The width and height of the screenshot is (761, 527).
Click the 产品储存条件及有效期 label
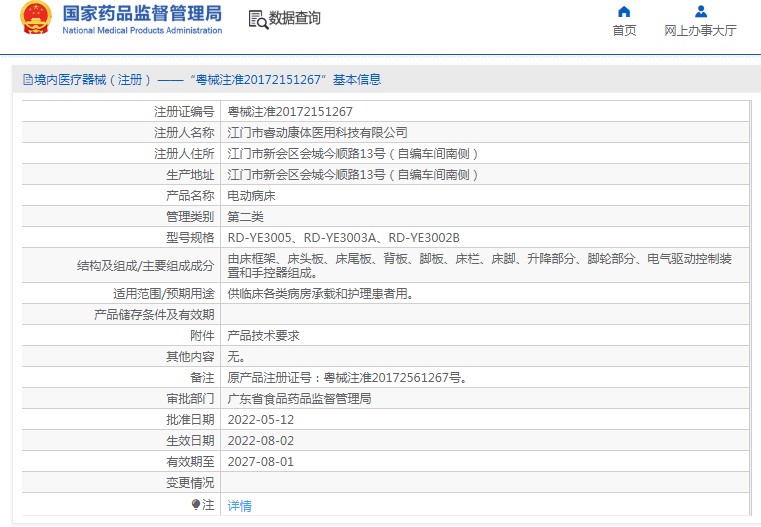point(154,314)
